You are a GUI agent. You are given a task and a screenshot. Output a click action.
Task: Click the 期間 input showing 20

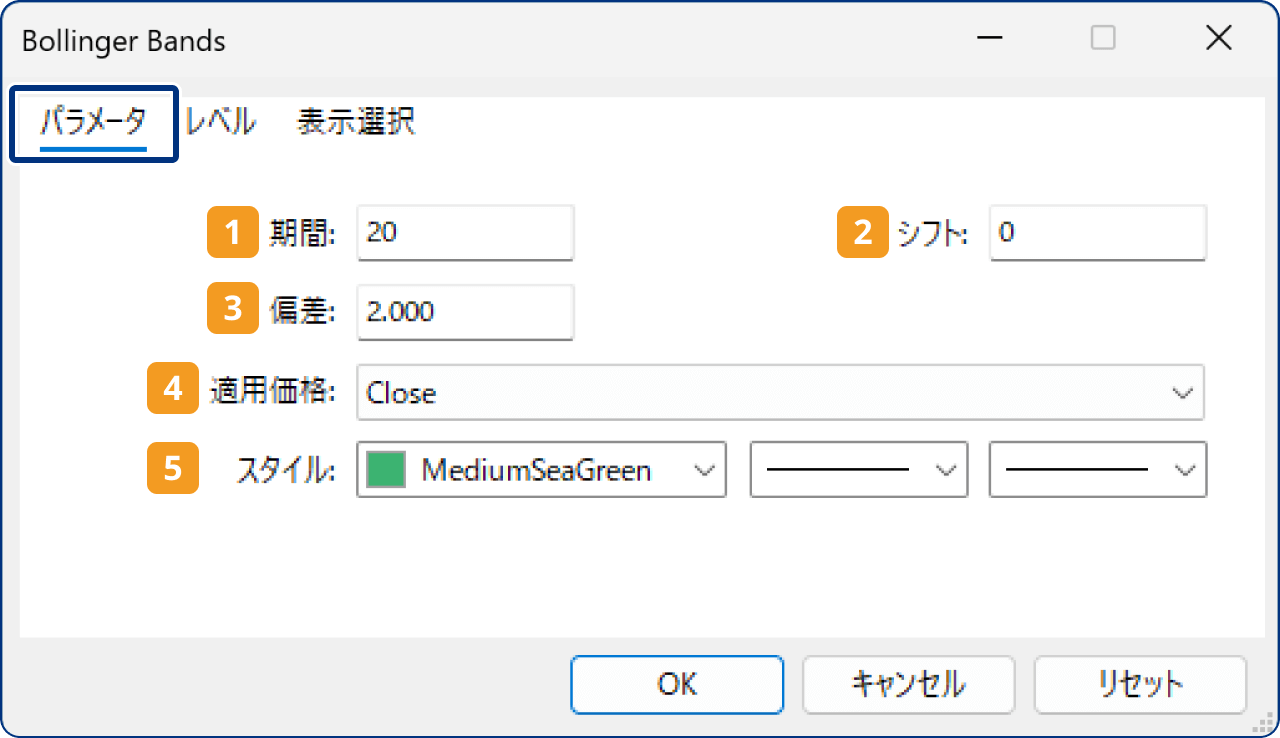pos(465,232)
